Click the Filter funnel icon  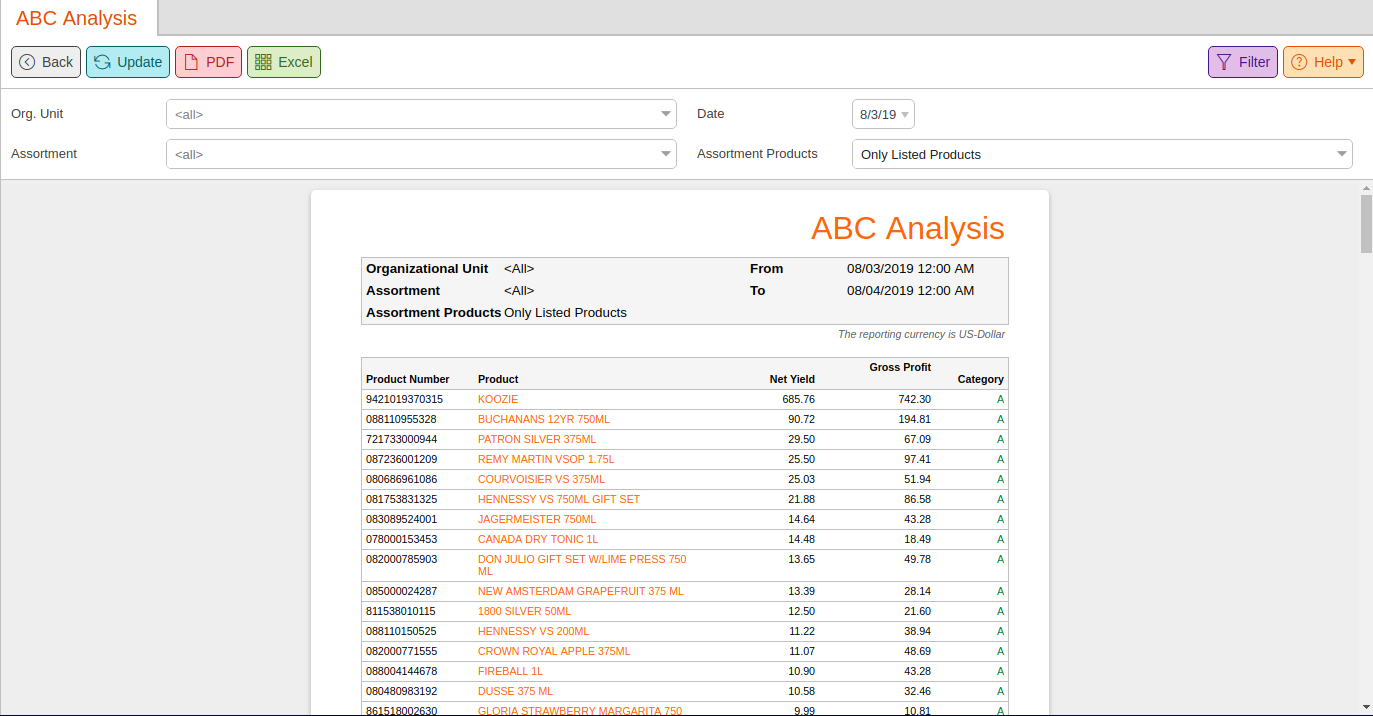pyautogui.click(x=1224, y=62)
